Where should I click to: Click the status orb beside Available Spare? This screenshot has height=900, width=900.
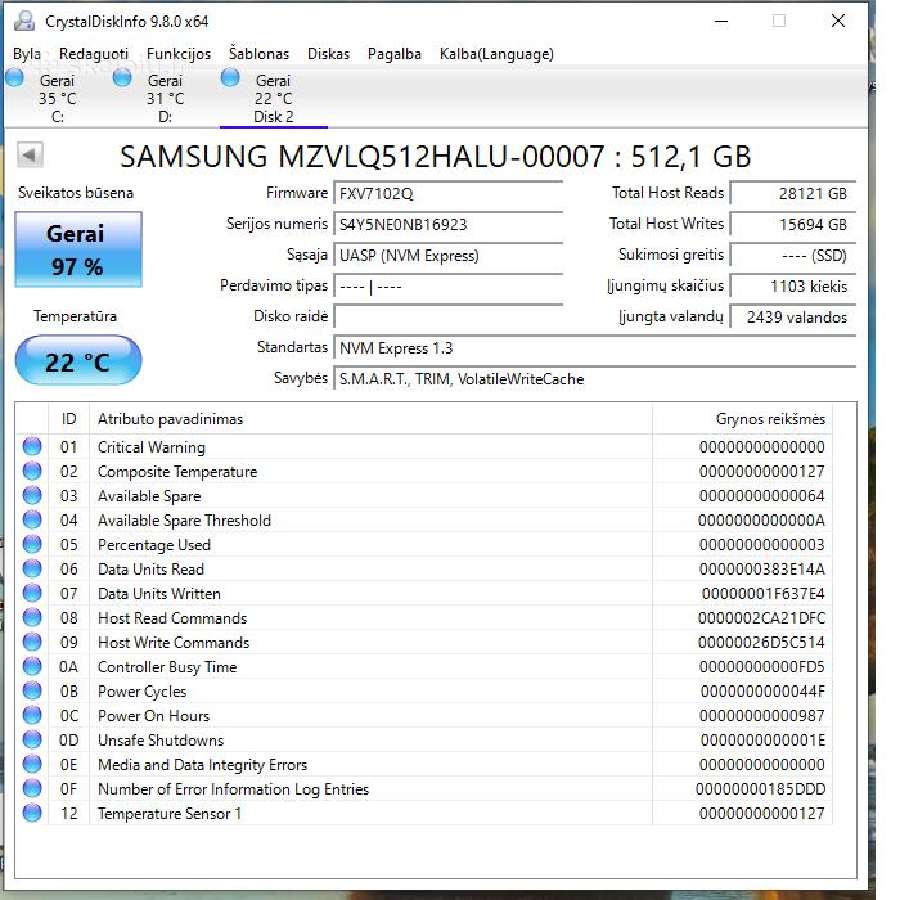pos(32,495)
